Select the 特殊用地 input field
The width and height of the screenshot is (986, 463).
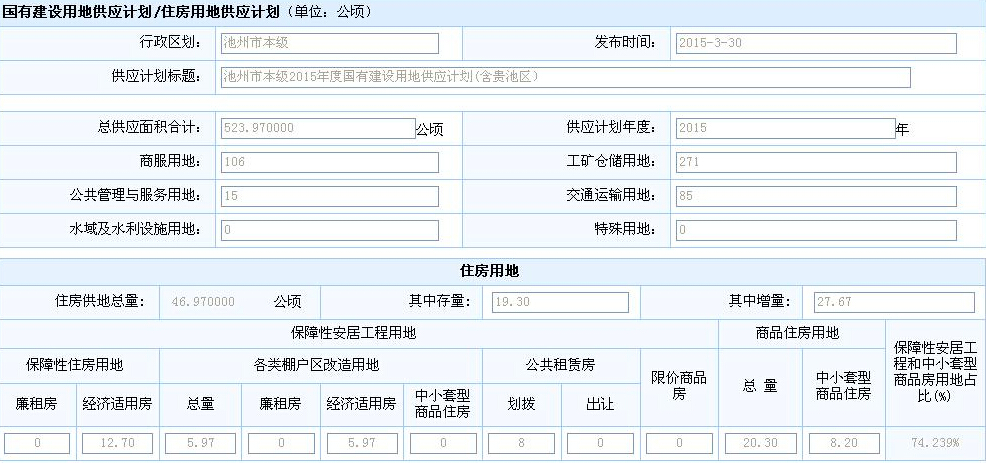point(816,230)
